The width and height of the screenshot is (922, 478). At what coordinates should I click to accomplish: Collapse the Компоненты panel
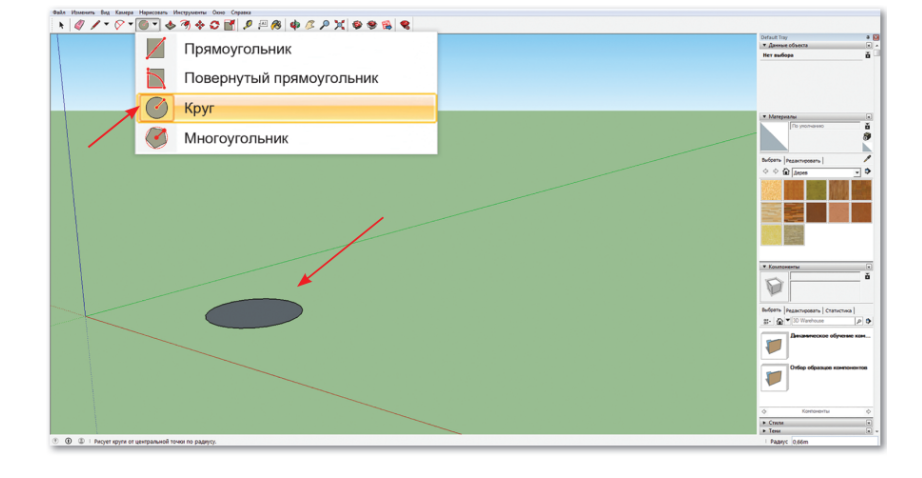tap(764, 266)
